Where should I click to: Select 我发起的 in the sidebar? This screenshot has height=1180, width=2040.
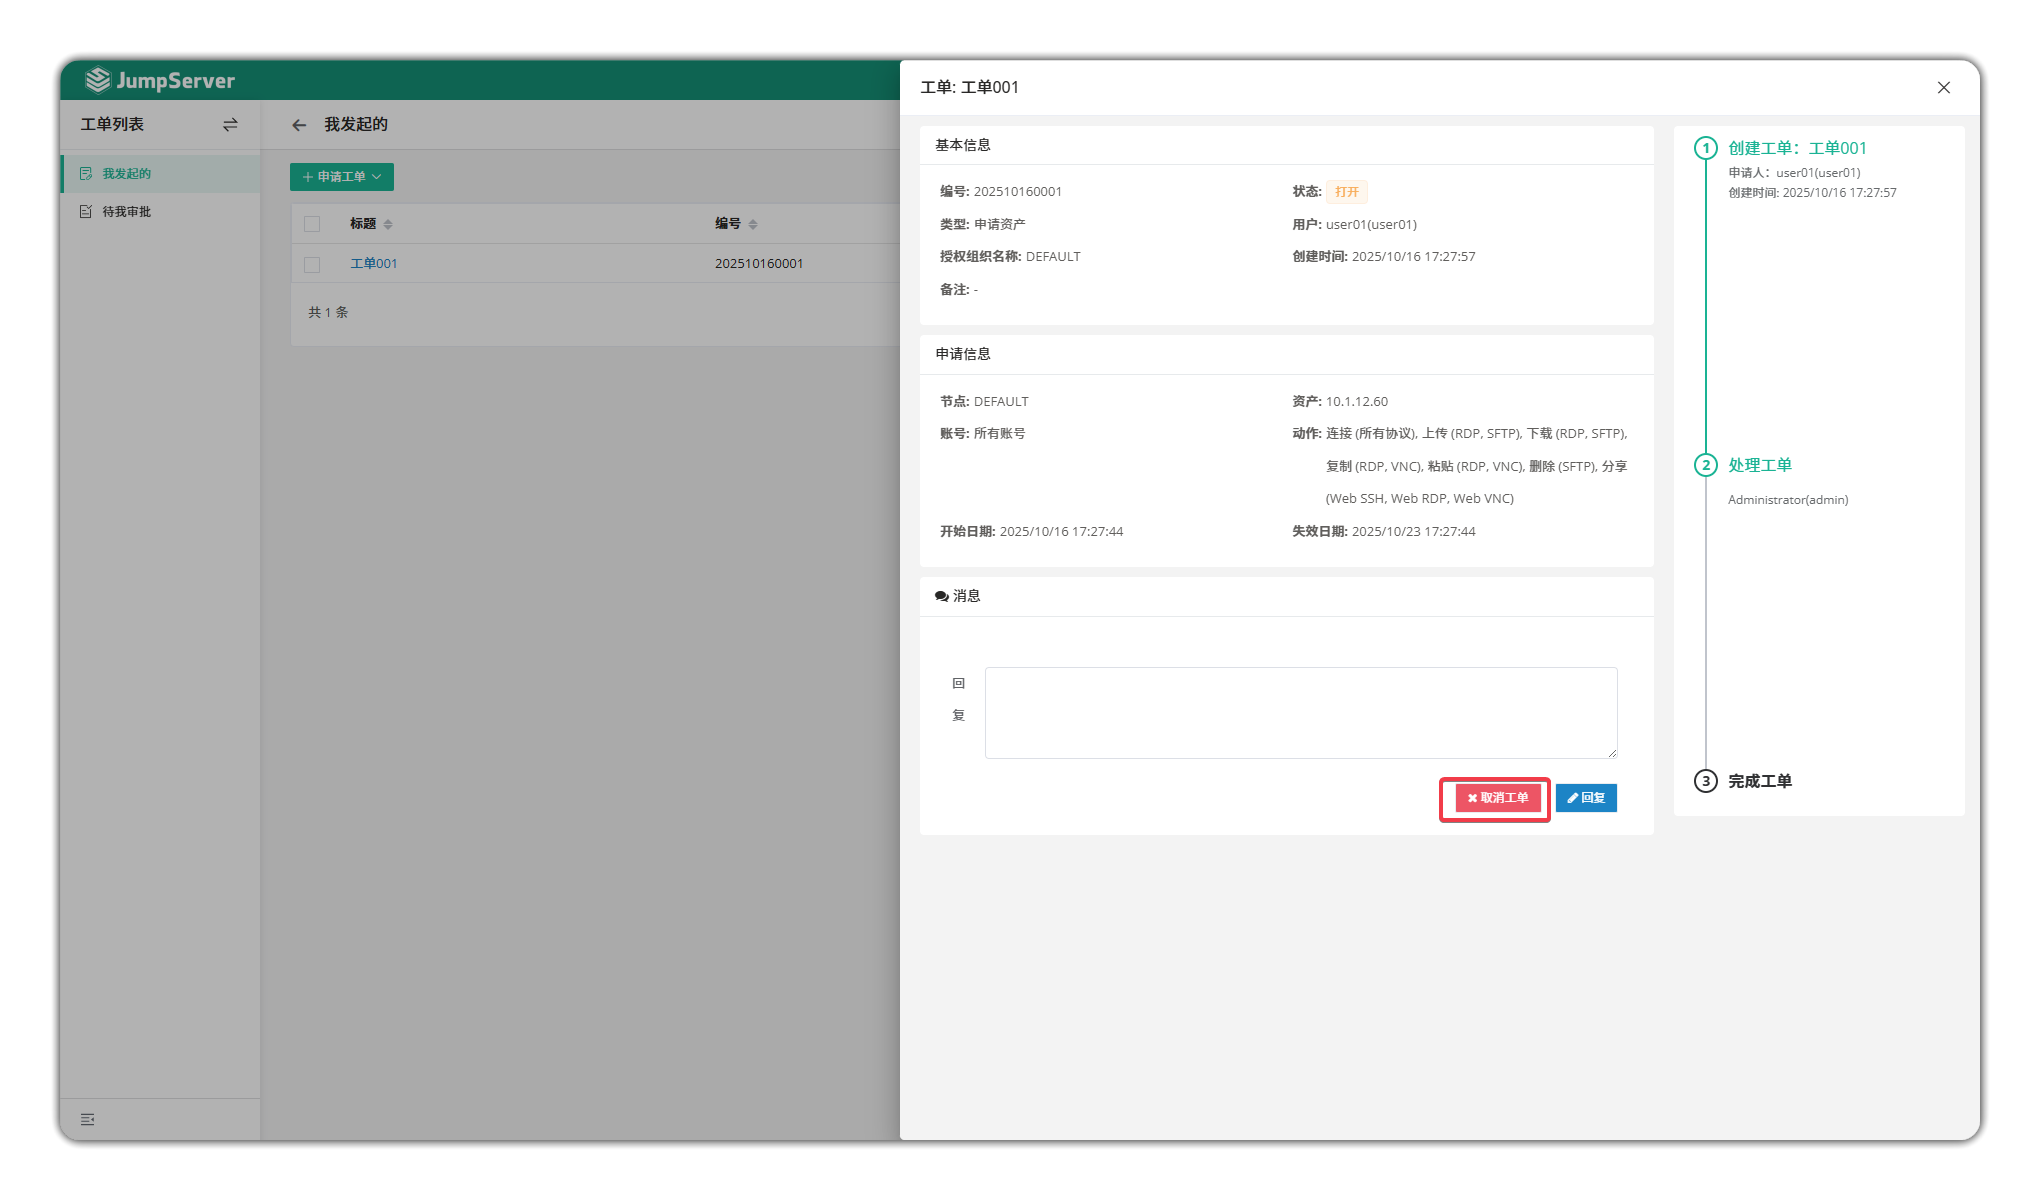click(x=127, y=174)
